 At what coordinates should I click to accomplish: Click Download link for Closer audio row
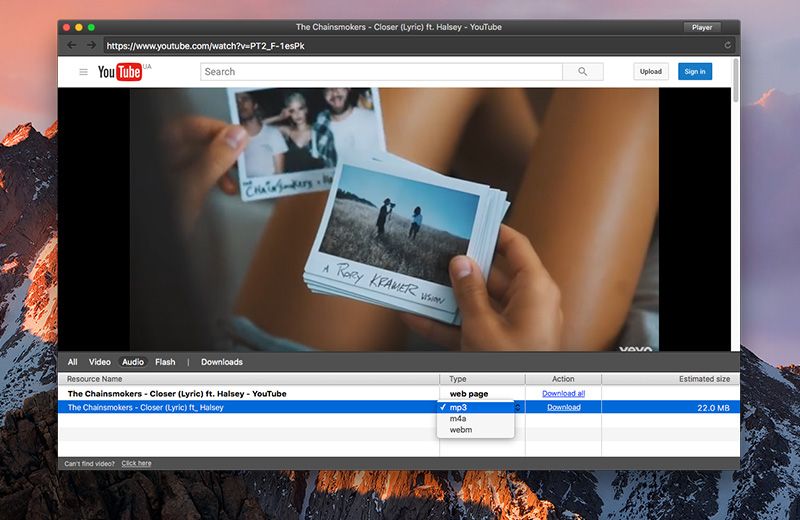point(564,407)
